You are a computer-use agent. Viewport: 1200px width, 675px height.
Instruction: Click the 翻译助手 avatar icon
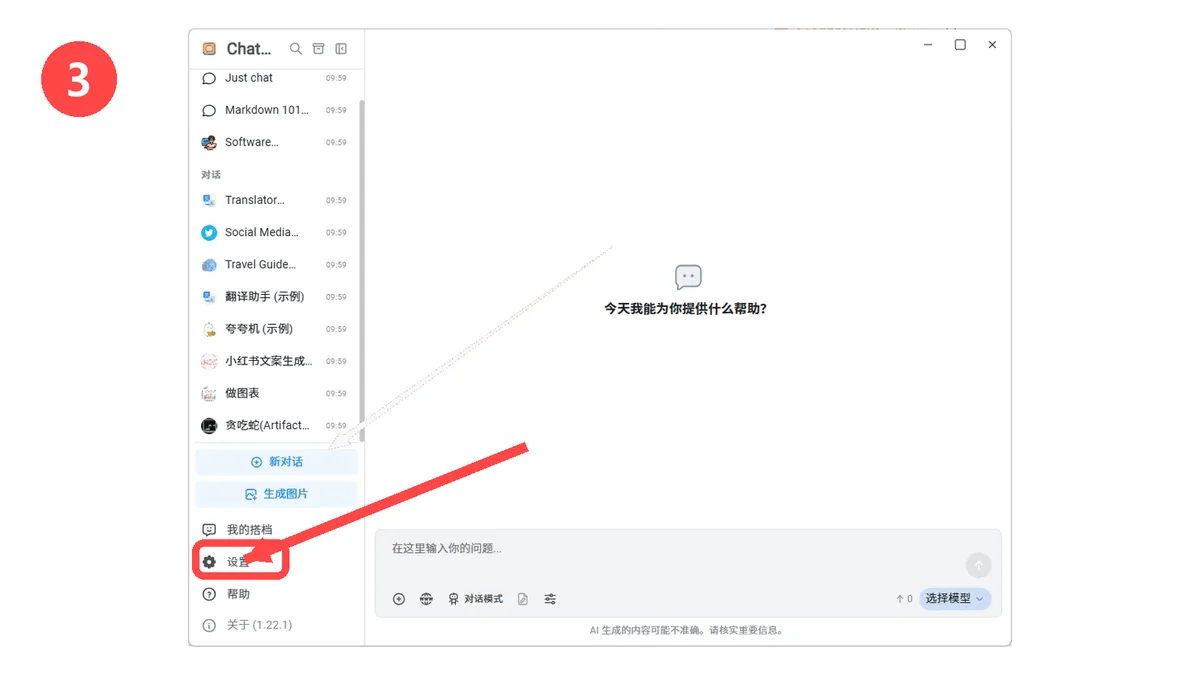pyautogui.click(x=209, y=297)
